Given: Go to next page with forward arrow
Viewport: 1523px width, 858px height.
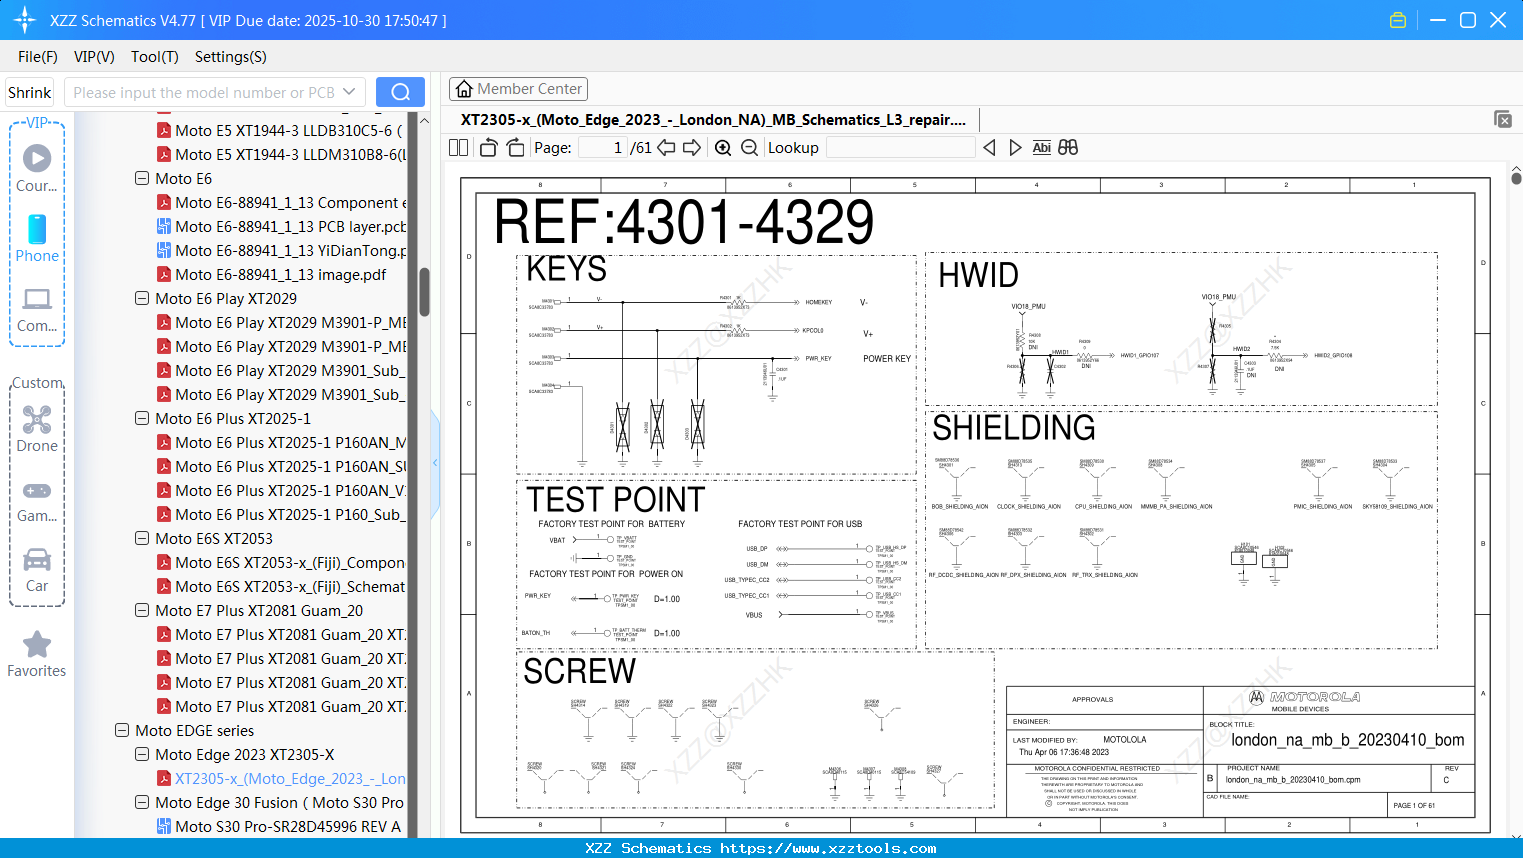Looking at the screenshot, I should pyautogui.click(x=692, y=147).
